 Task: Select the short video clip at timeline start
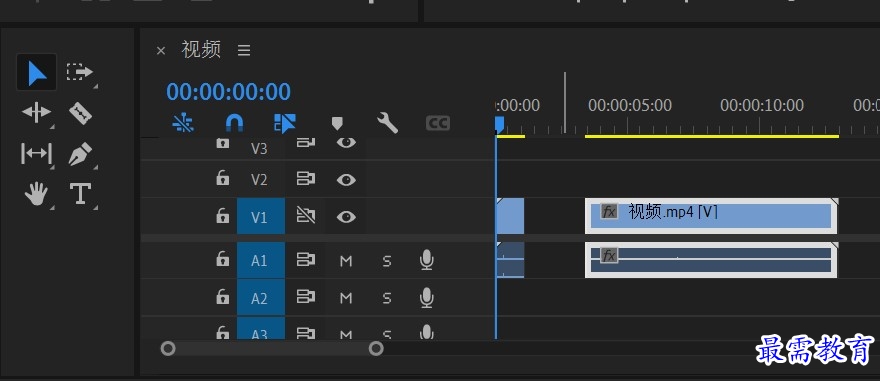pos(510,216)
